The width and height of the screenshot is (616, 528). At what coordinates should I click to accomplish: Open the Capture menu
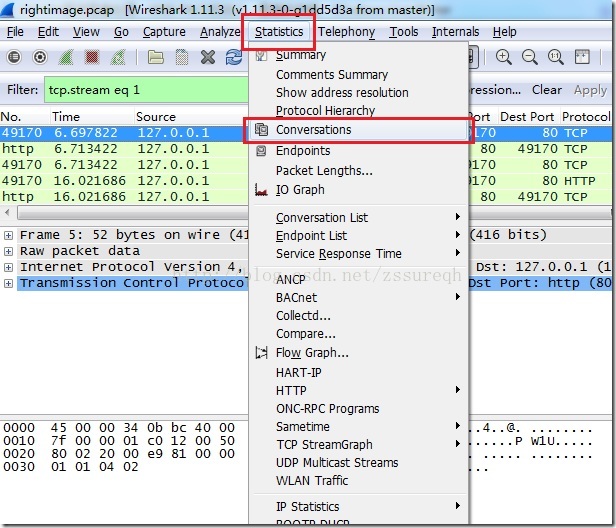coord(164,32)
